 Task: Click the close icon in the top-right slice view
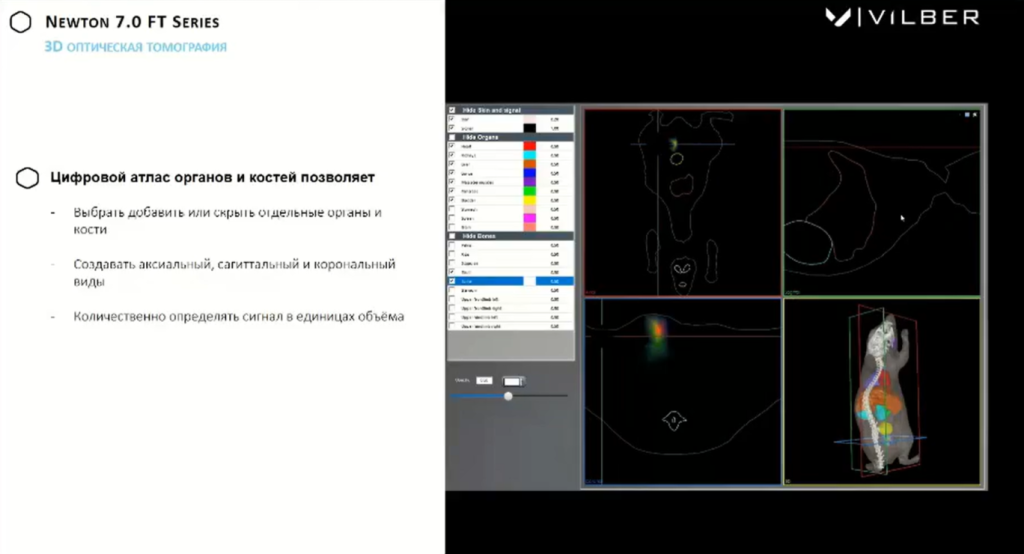(975, 115)
